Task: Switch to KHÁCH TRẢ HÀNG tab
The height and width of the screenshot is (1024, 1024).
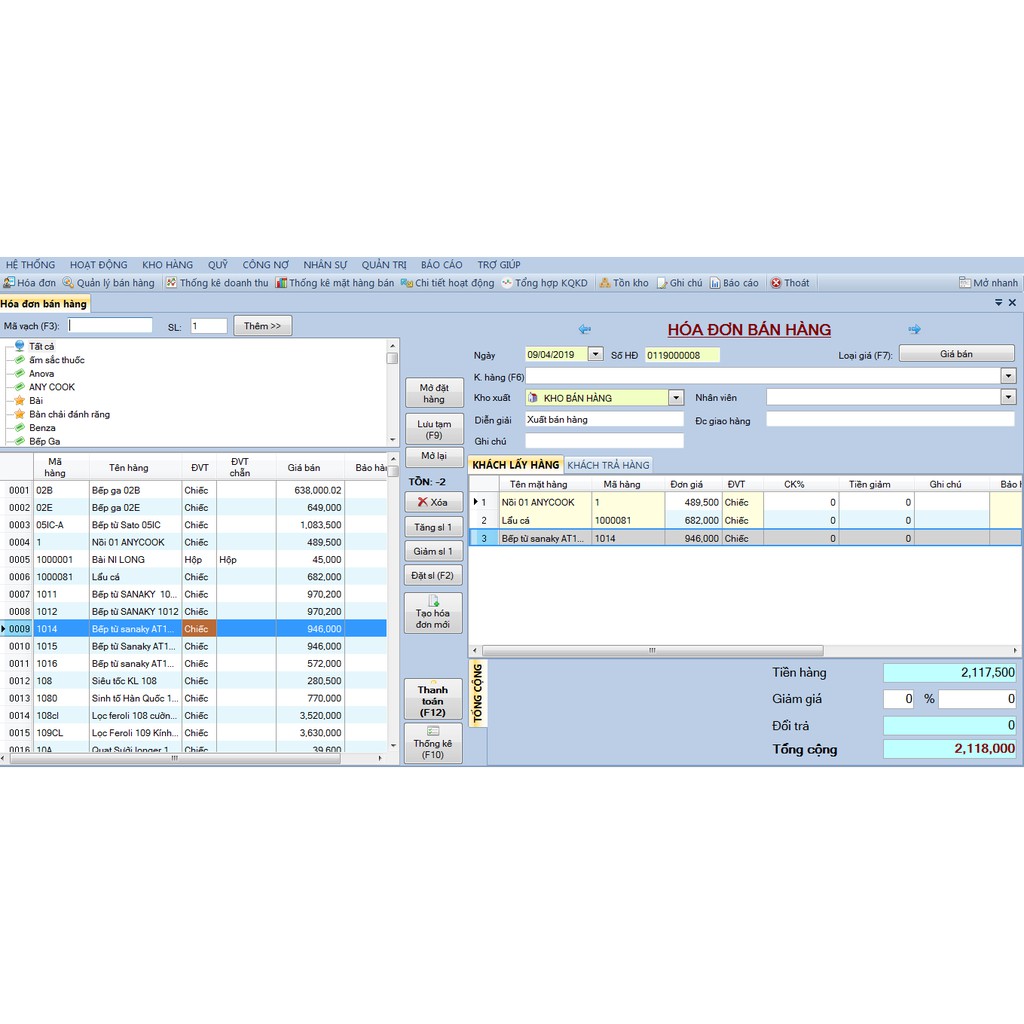Action: [609, 465]
